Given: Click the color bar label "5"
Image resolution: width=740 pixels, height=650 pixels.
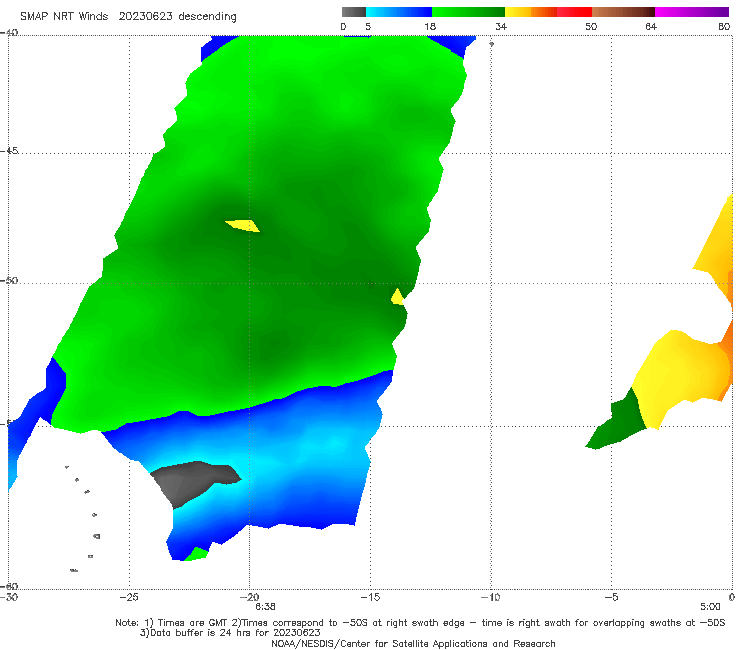Looking at the screenshot, I should (368, 26).
